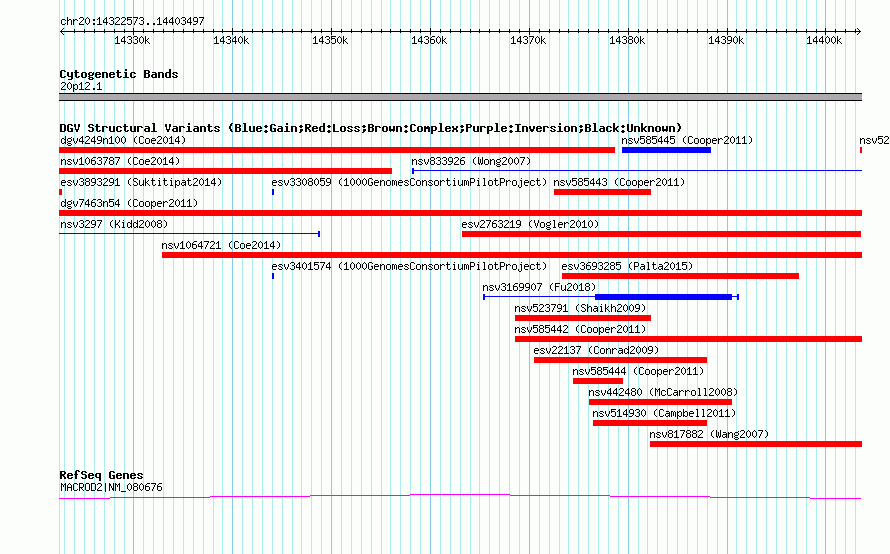
Task: Select the red nsv514930 loss bar
Action: tap(650, 423)
